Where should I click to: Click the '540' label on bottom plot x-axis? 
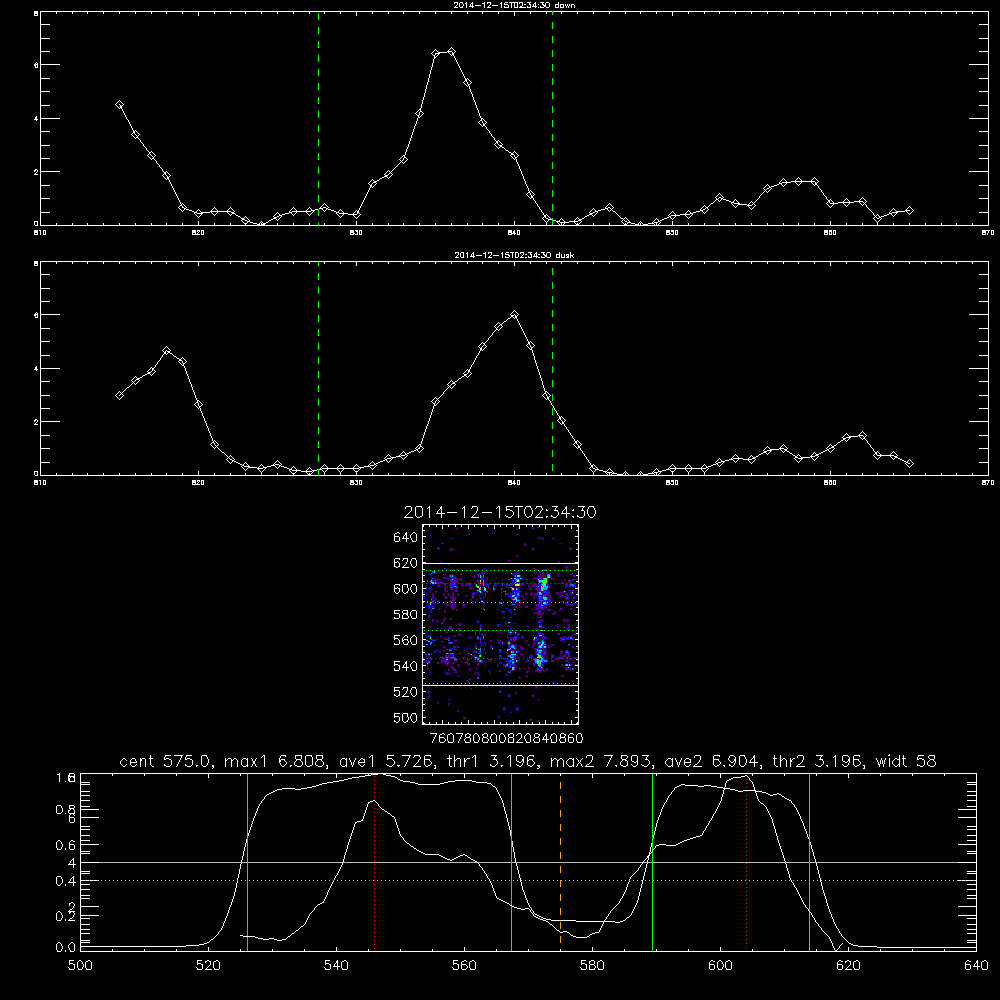tap(336, 966)
